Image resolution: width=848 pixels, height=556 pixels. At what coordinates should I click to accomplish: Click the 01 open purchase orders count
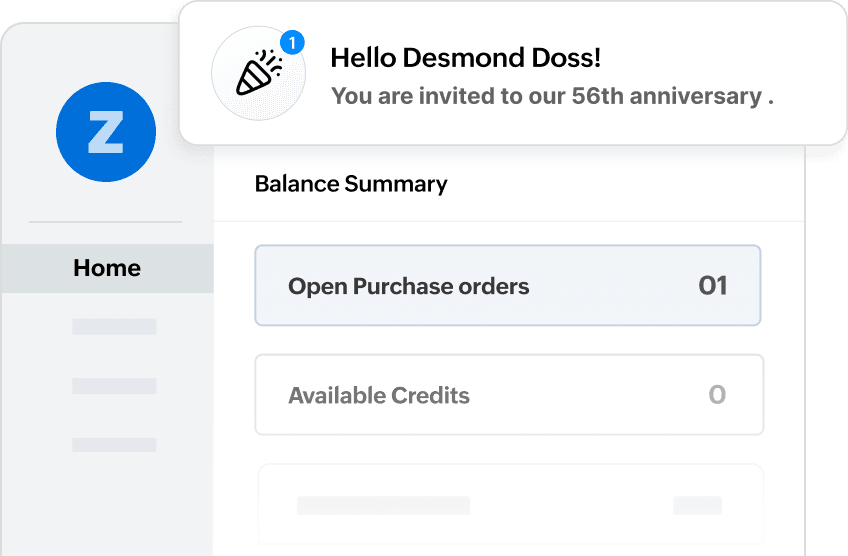pos(712,286)
